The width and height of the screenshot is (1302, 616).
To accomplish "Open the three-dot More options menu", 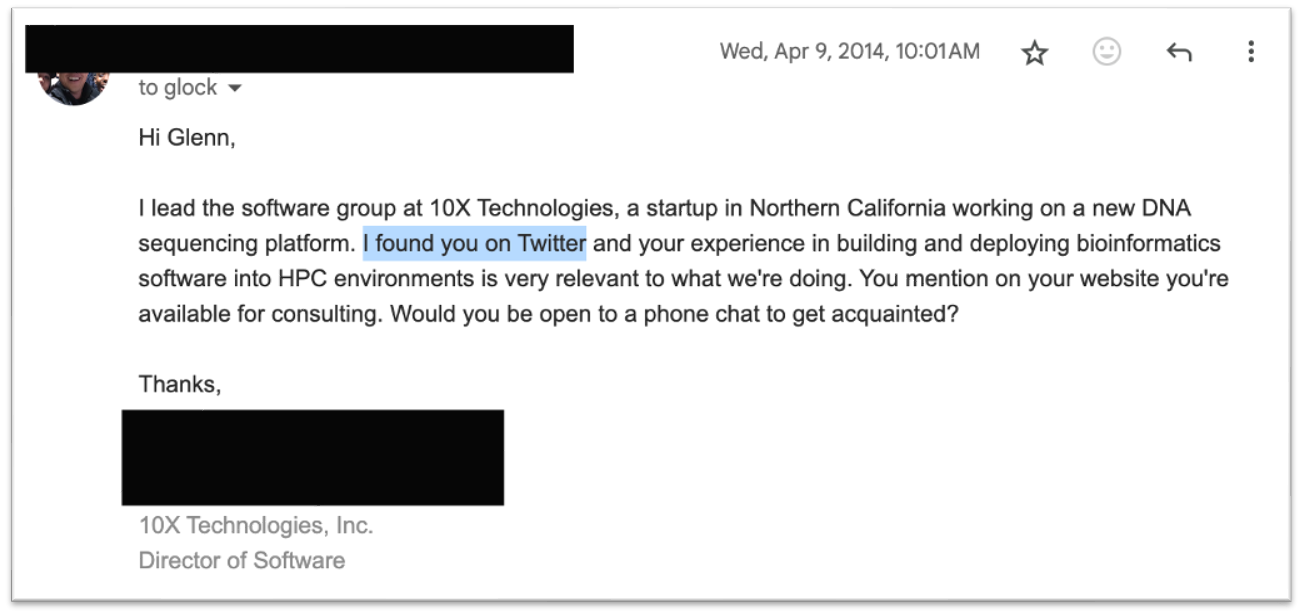I will [1251, 52].
